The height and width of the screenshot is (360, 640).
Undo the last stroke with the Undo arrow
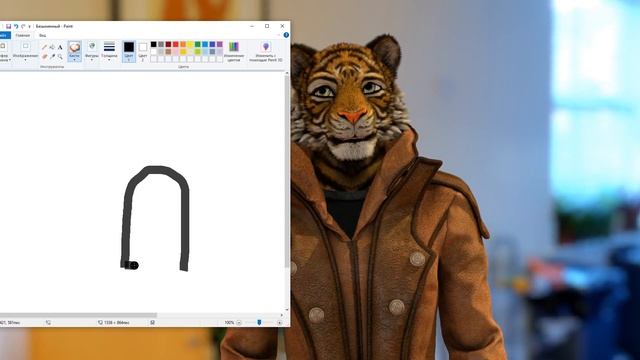tap(16, 27)
